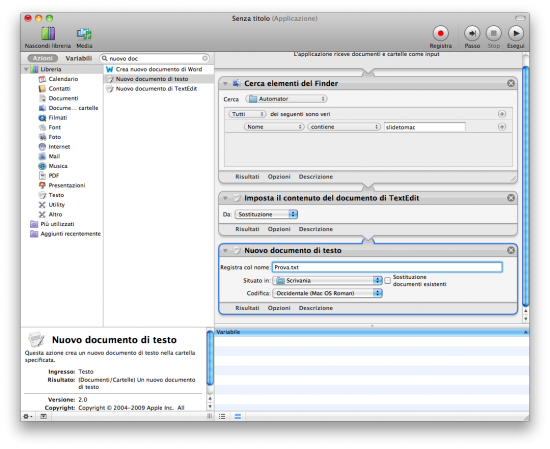Add a criterion next to slidetomac field
Image resolution: width=550 pixels, height=449 pixels.
tap(502, 127)
